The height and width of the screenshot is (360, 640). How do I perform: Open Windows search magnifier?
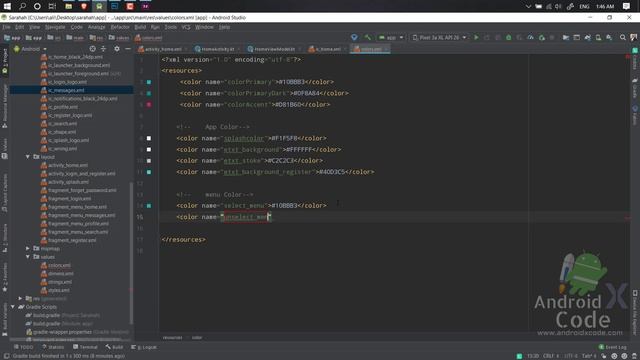tap(22, 6)
